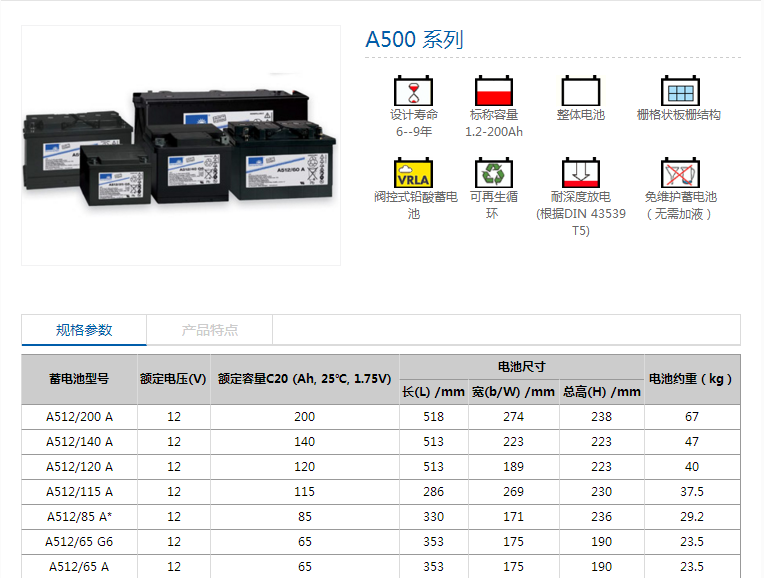This screenshot has width=764, height=578.
Task: Click the 电池约重 (kg) column header
Action: coord(691,379)
